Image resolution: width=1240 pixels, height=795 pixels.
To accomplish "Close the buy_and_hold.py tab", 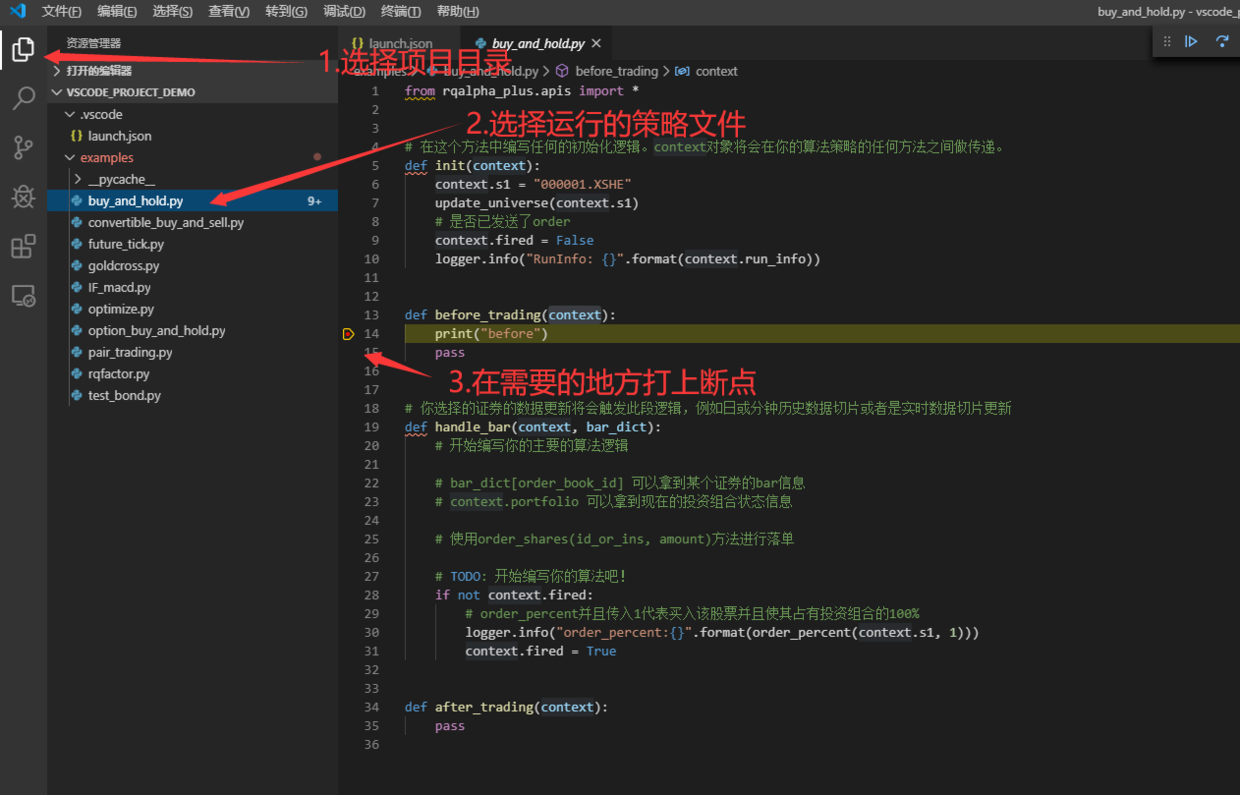I will 597,44.
